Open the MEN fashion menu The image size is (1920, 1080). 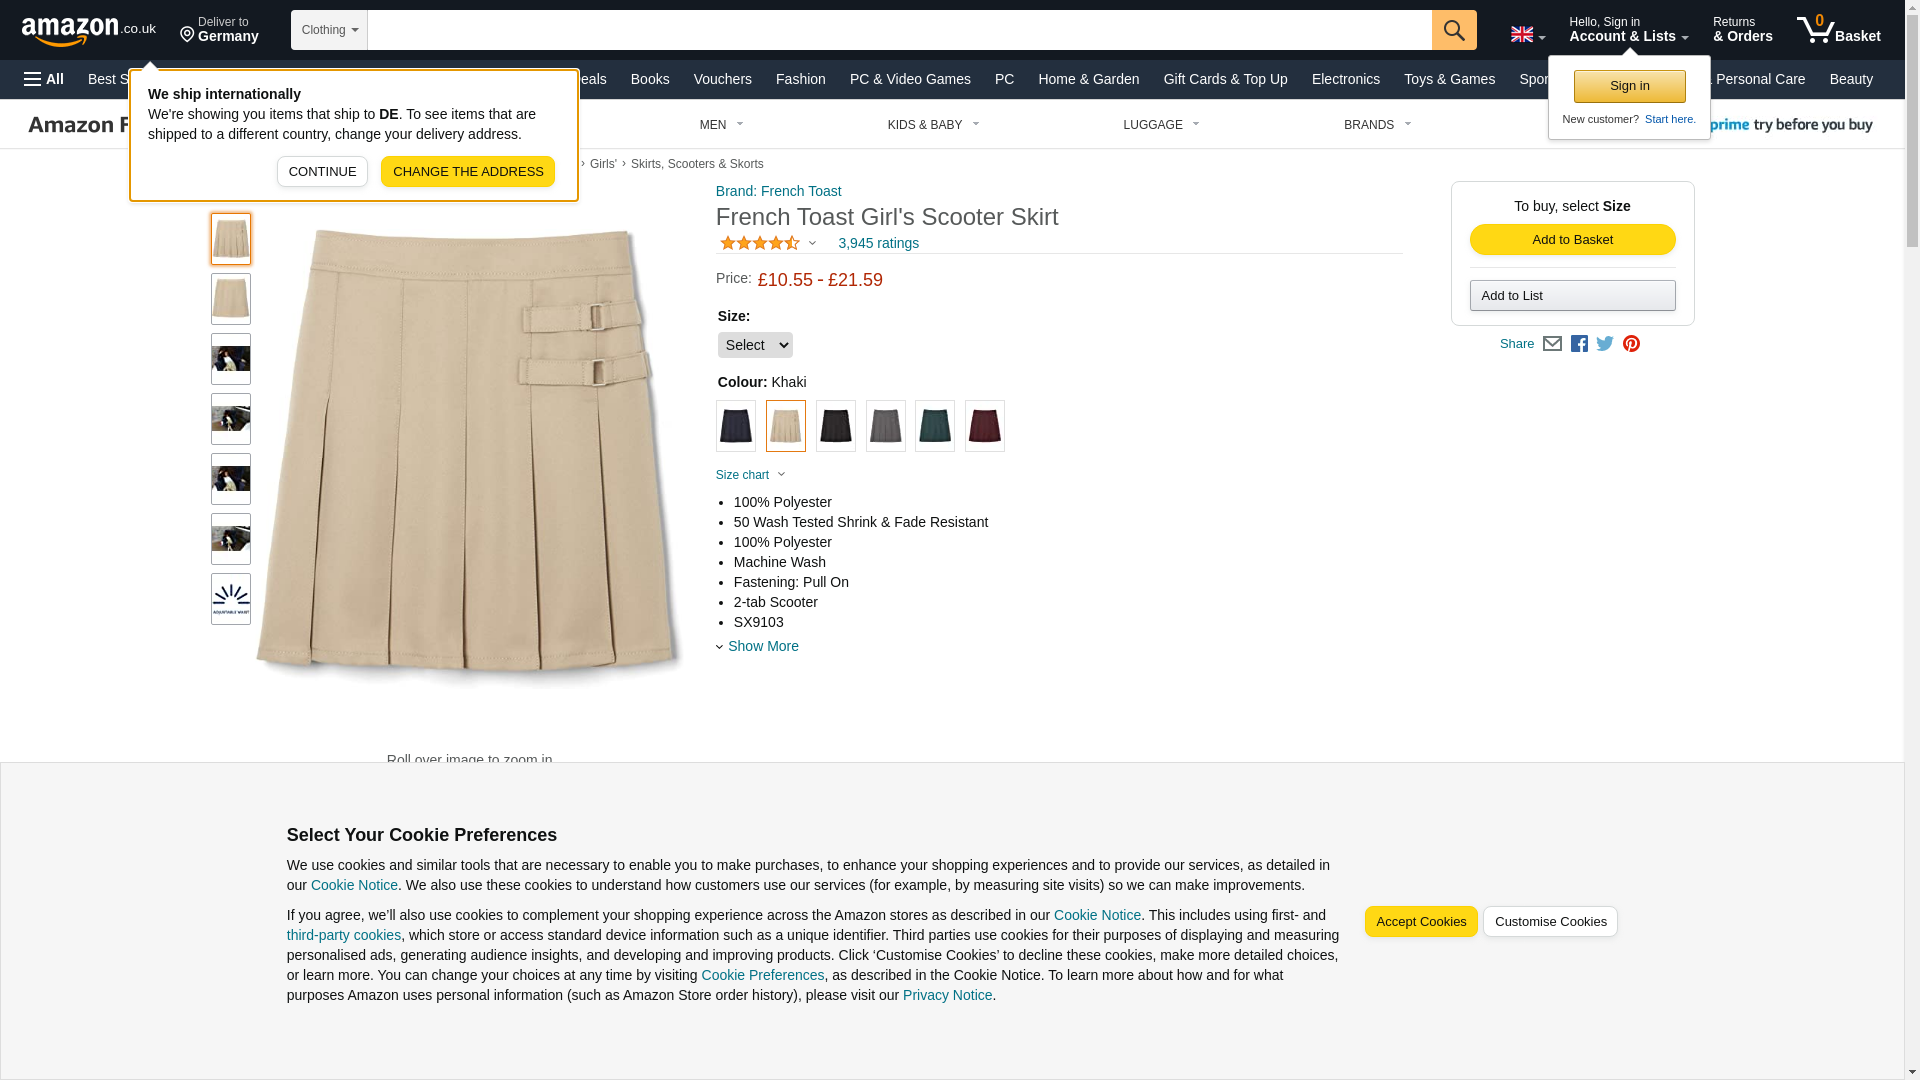(721, 125)
